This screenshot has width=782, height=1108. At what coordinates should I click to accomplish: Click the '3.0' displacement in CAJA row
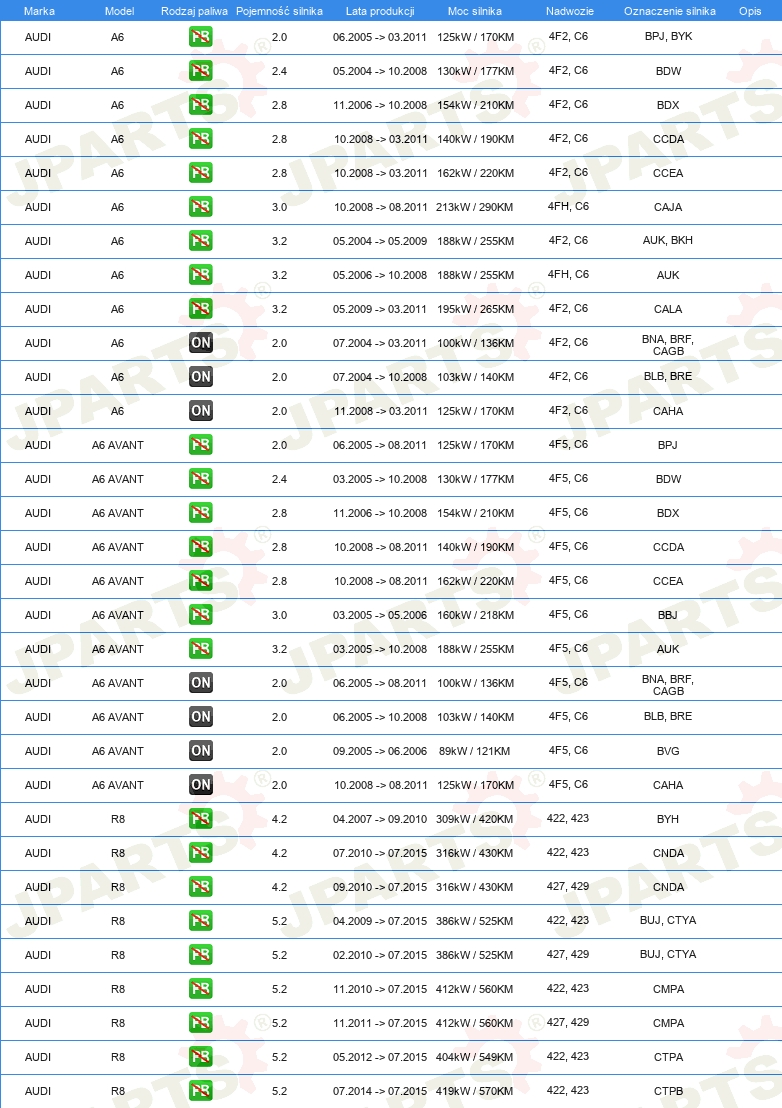click(280, 207)
